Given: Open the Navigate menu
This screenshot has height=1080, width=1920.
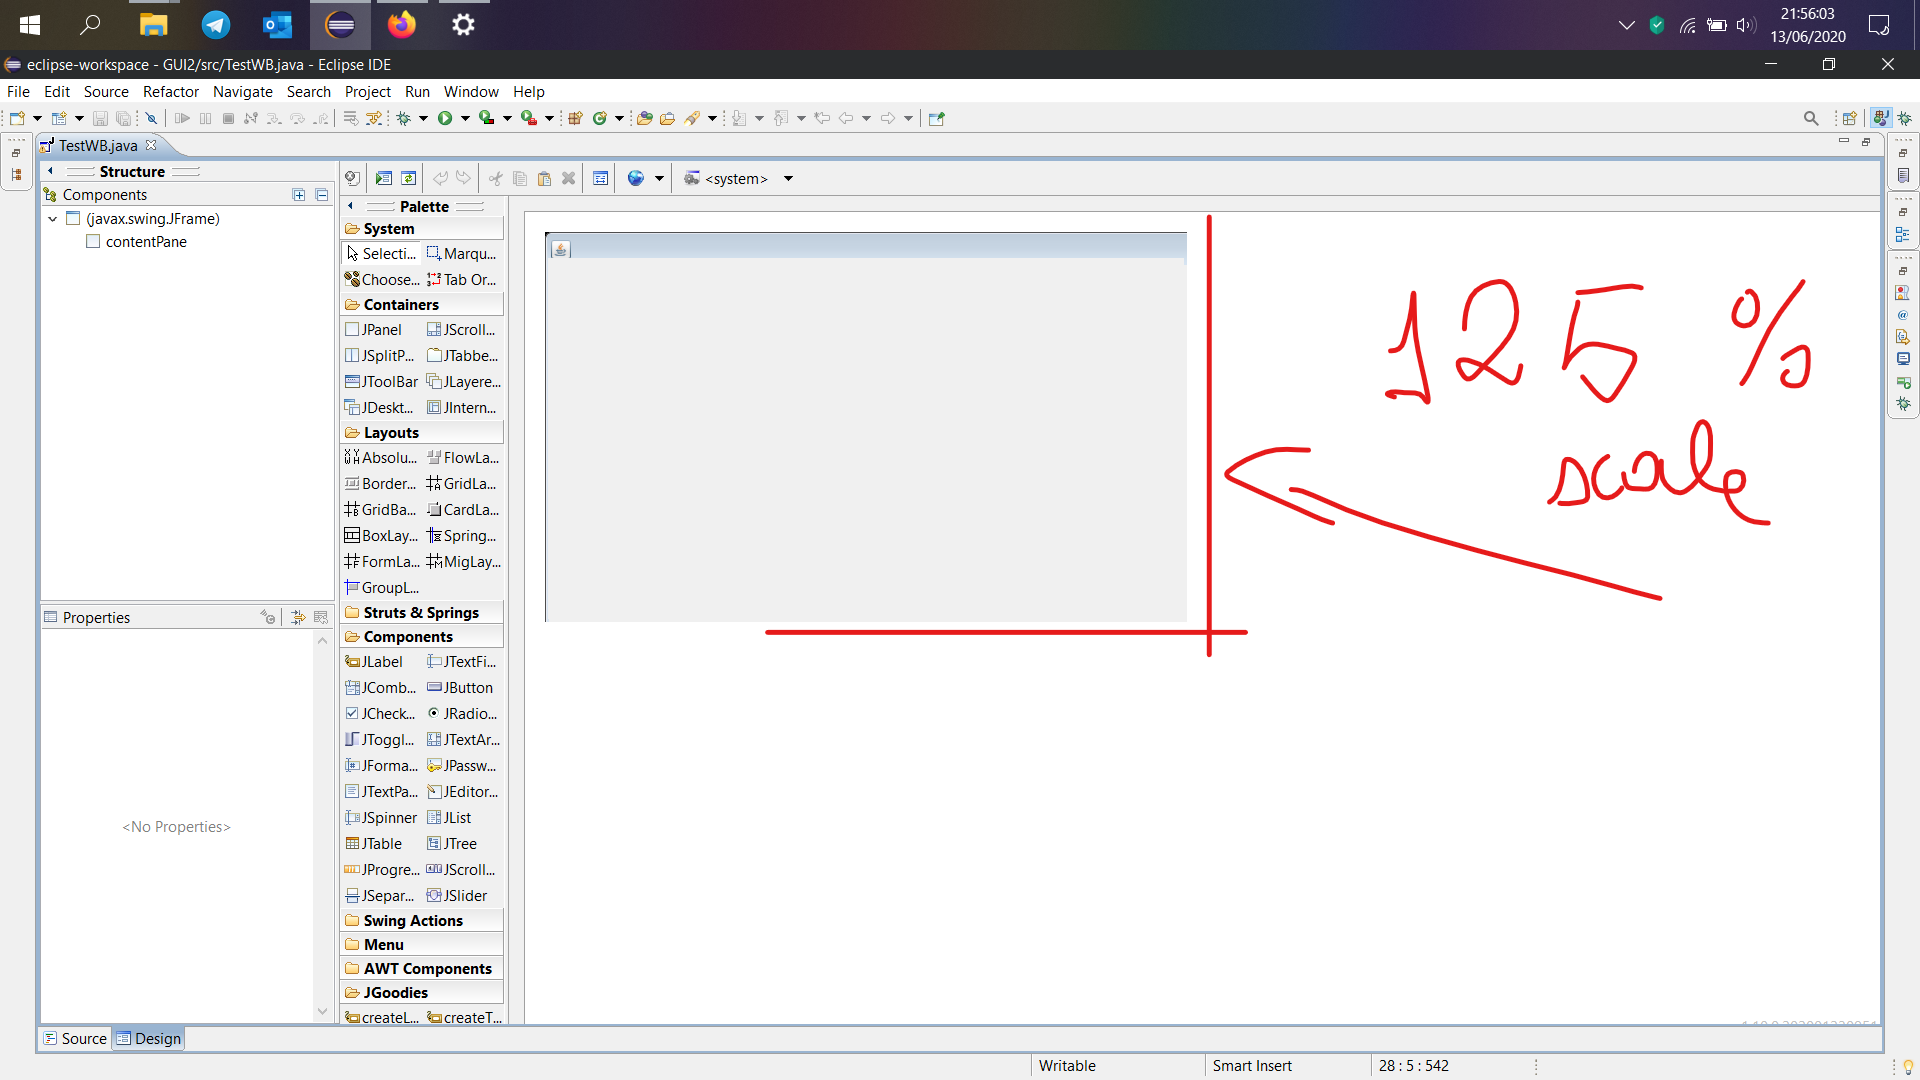Looking at the screenshot, I should 243,91.
